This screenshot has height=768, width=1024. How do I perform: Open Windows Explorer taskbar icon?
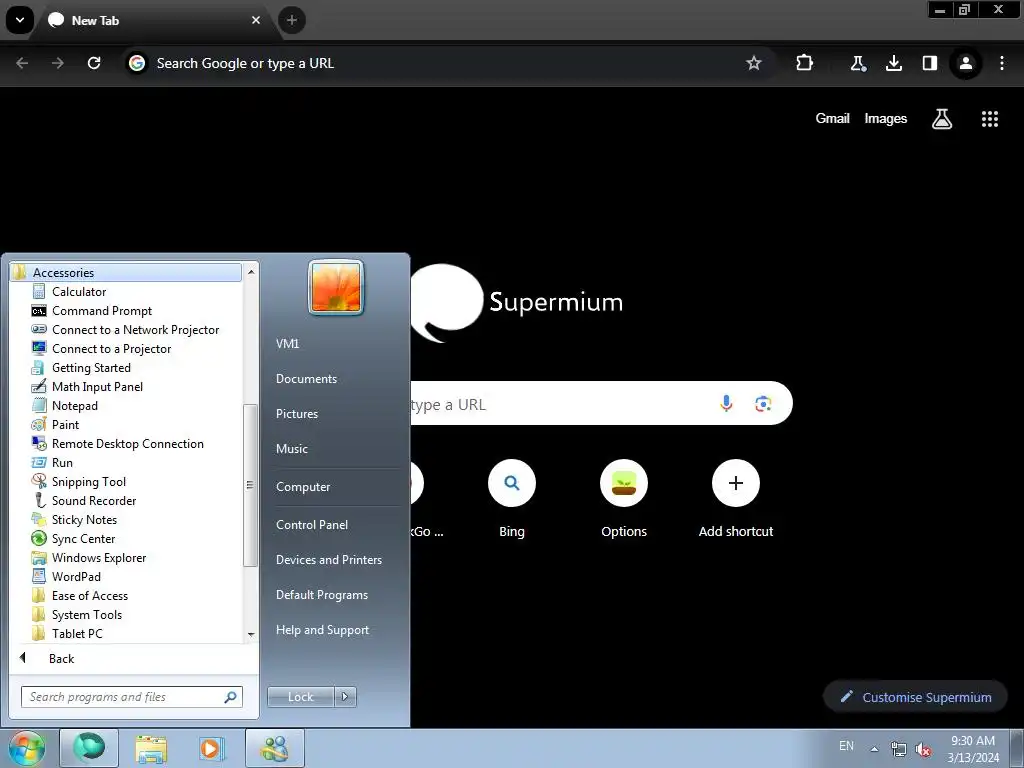click(151, 748)
